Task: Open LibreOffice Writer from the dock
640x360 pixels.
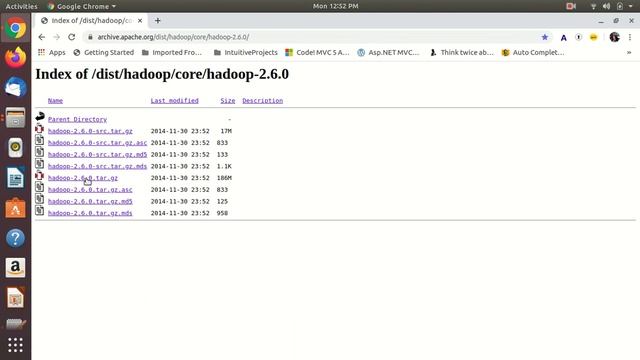Action: (16, 178)
